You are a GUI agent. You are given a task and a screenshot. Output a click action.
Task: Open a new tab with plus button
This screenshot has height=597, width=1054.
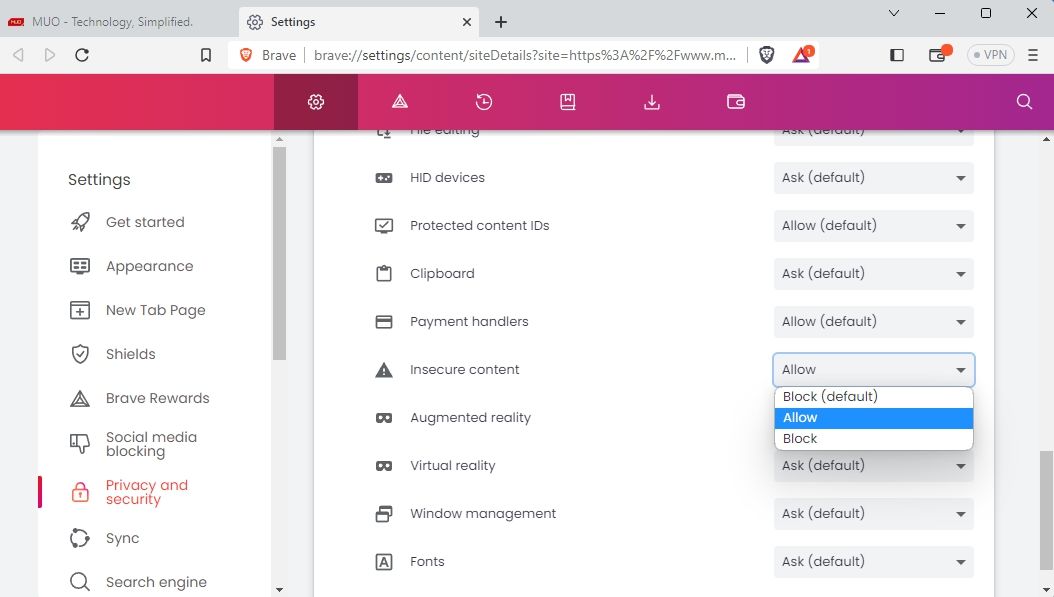point(501,22)
